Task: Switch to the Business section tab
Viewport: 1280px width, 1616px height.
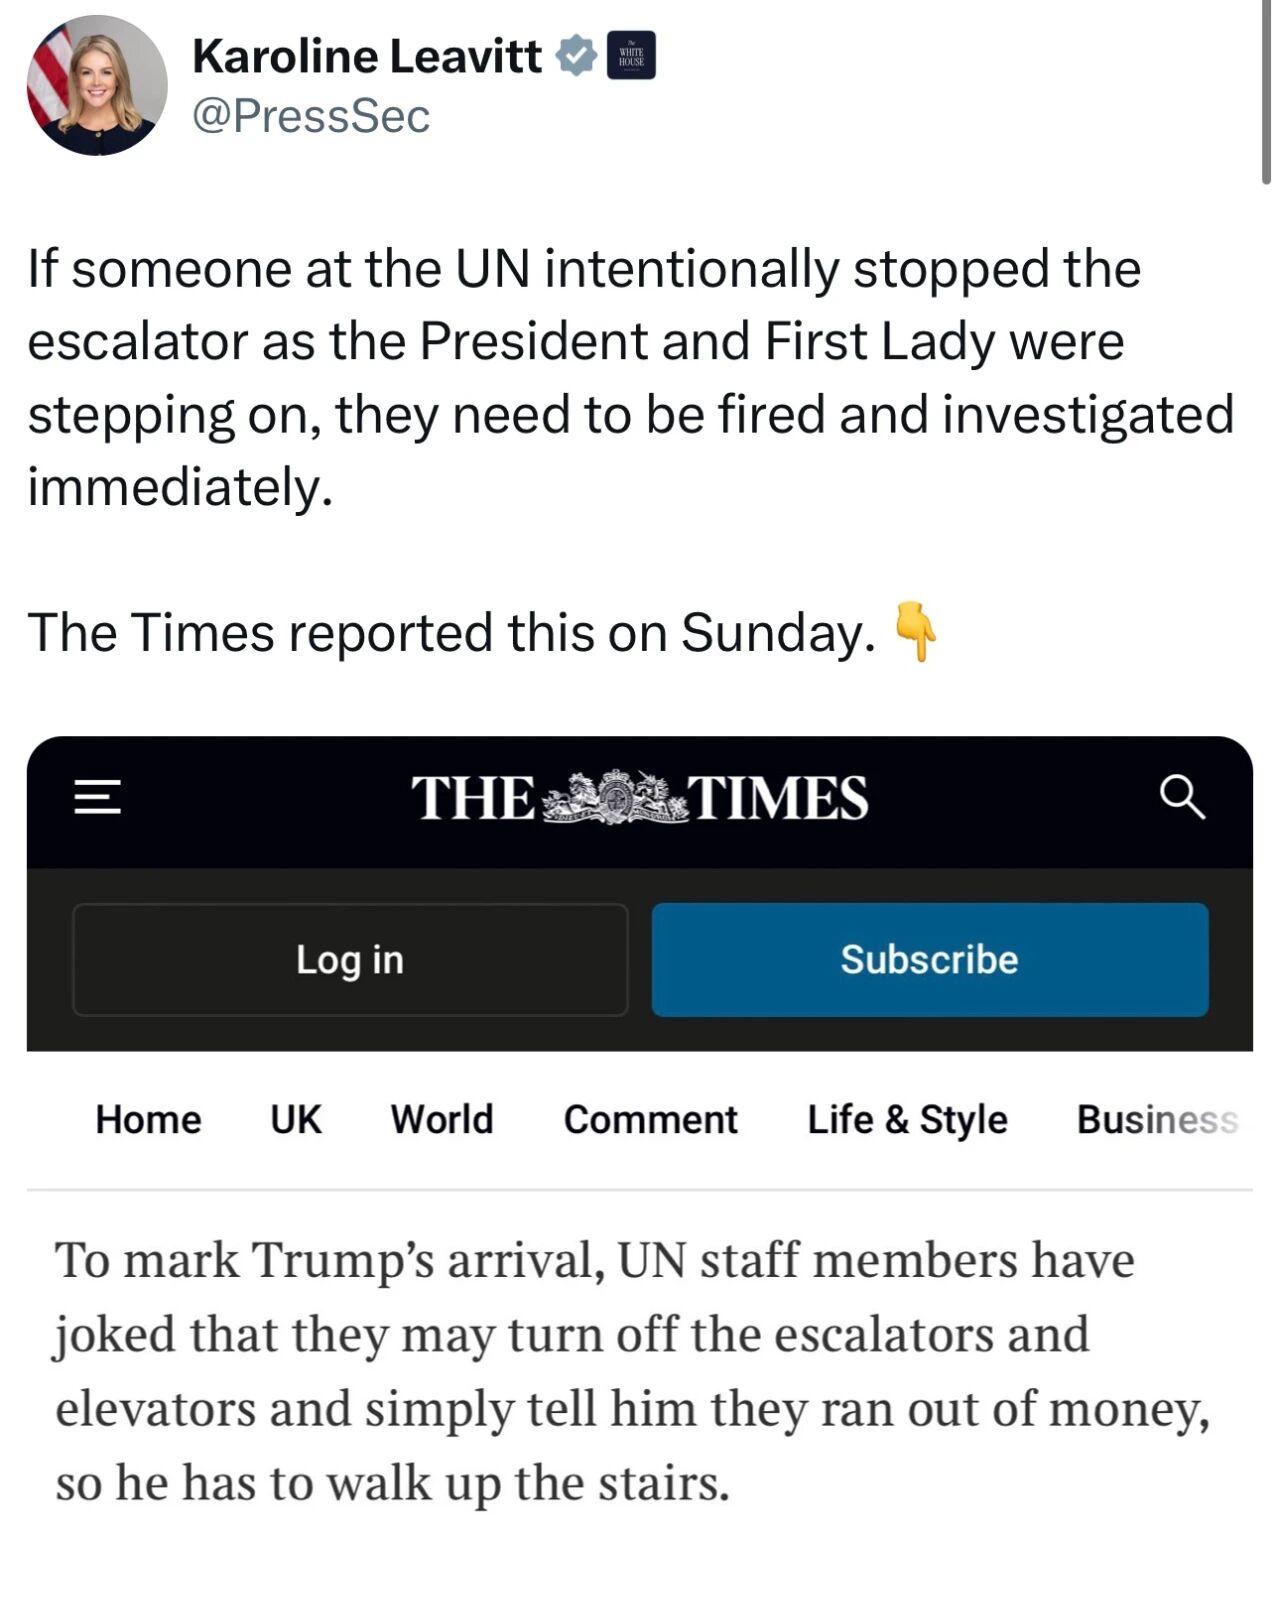Action: coord(1157,1119)
